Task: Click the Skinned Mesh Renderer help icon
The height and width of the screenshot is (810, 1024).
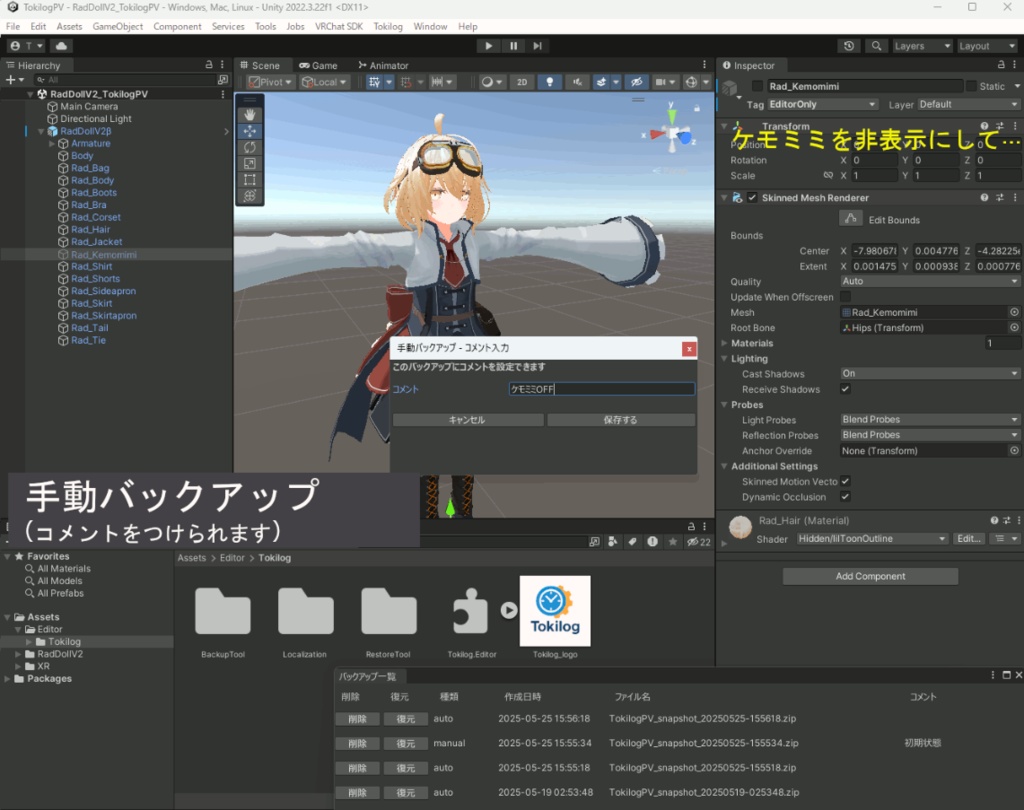Action: (x=985, y=197)
